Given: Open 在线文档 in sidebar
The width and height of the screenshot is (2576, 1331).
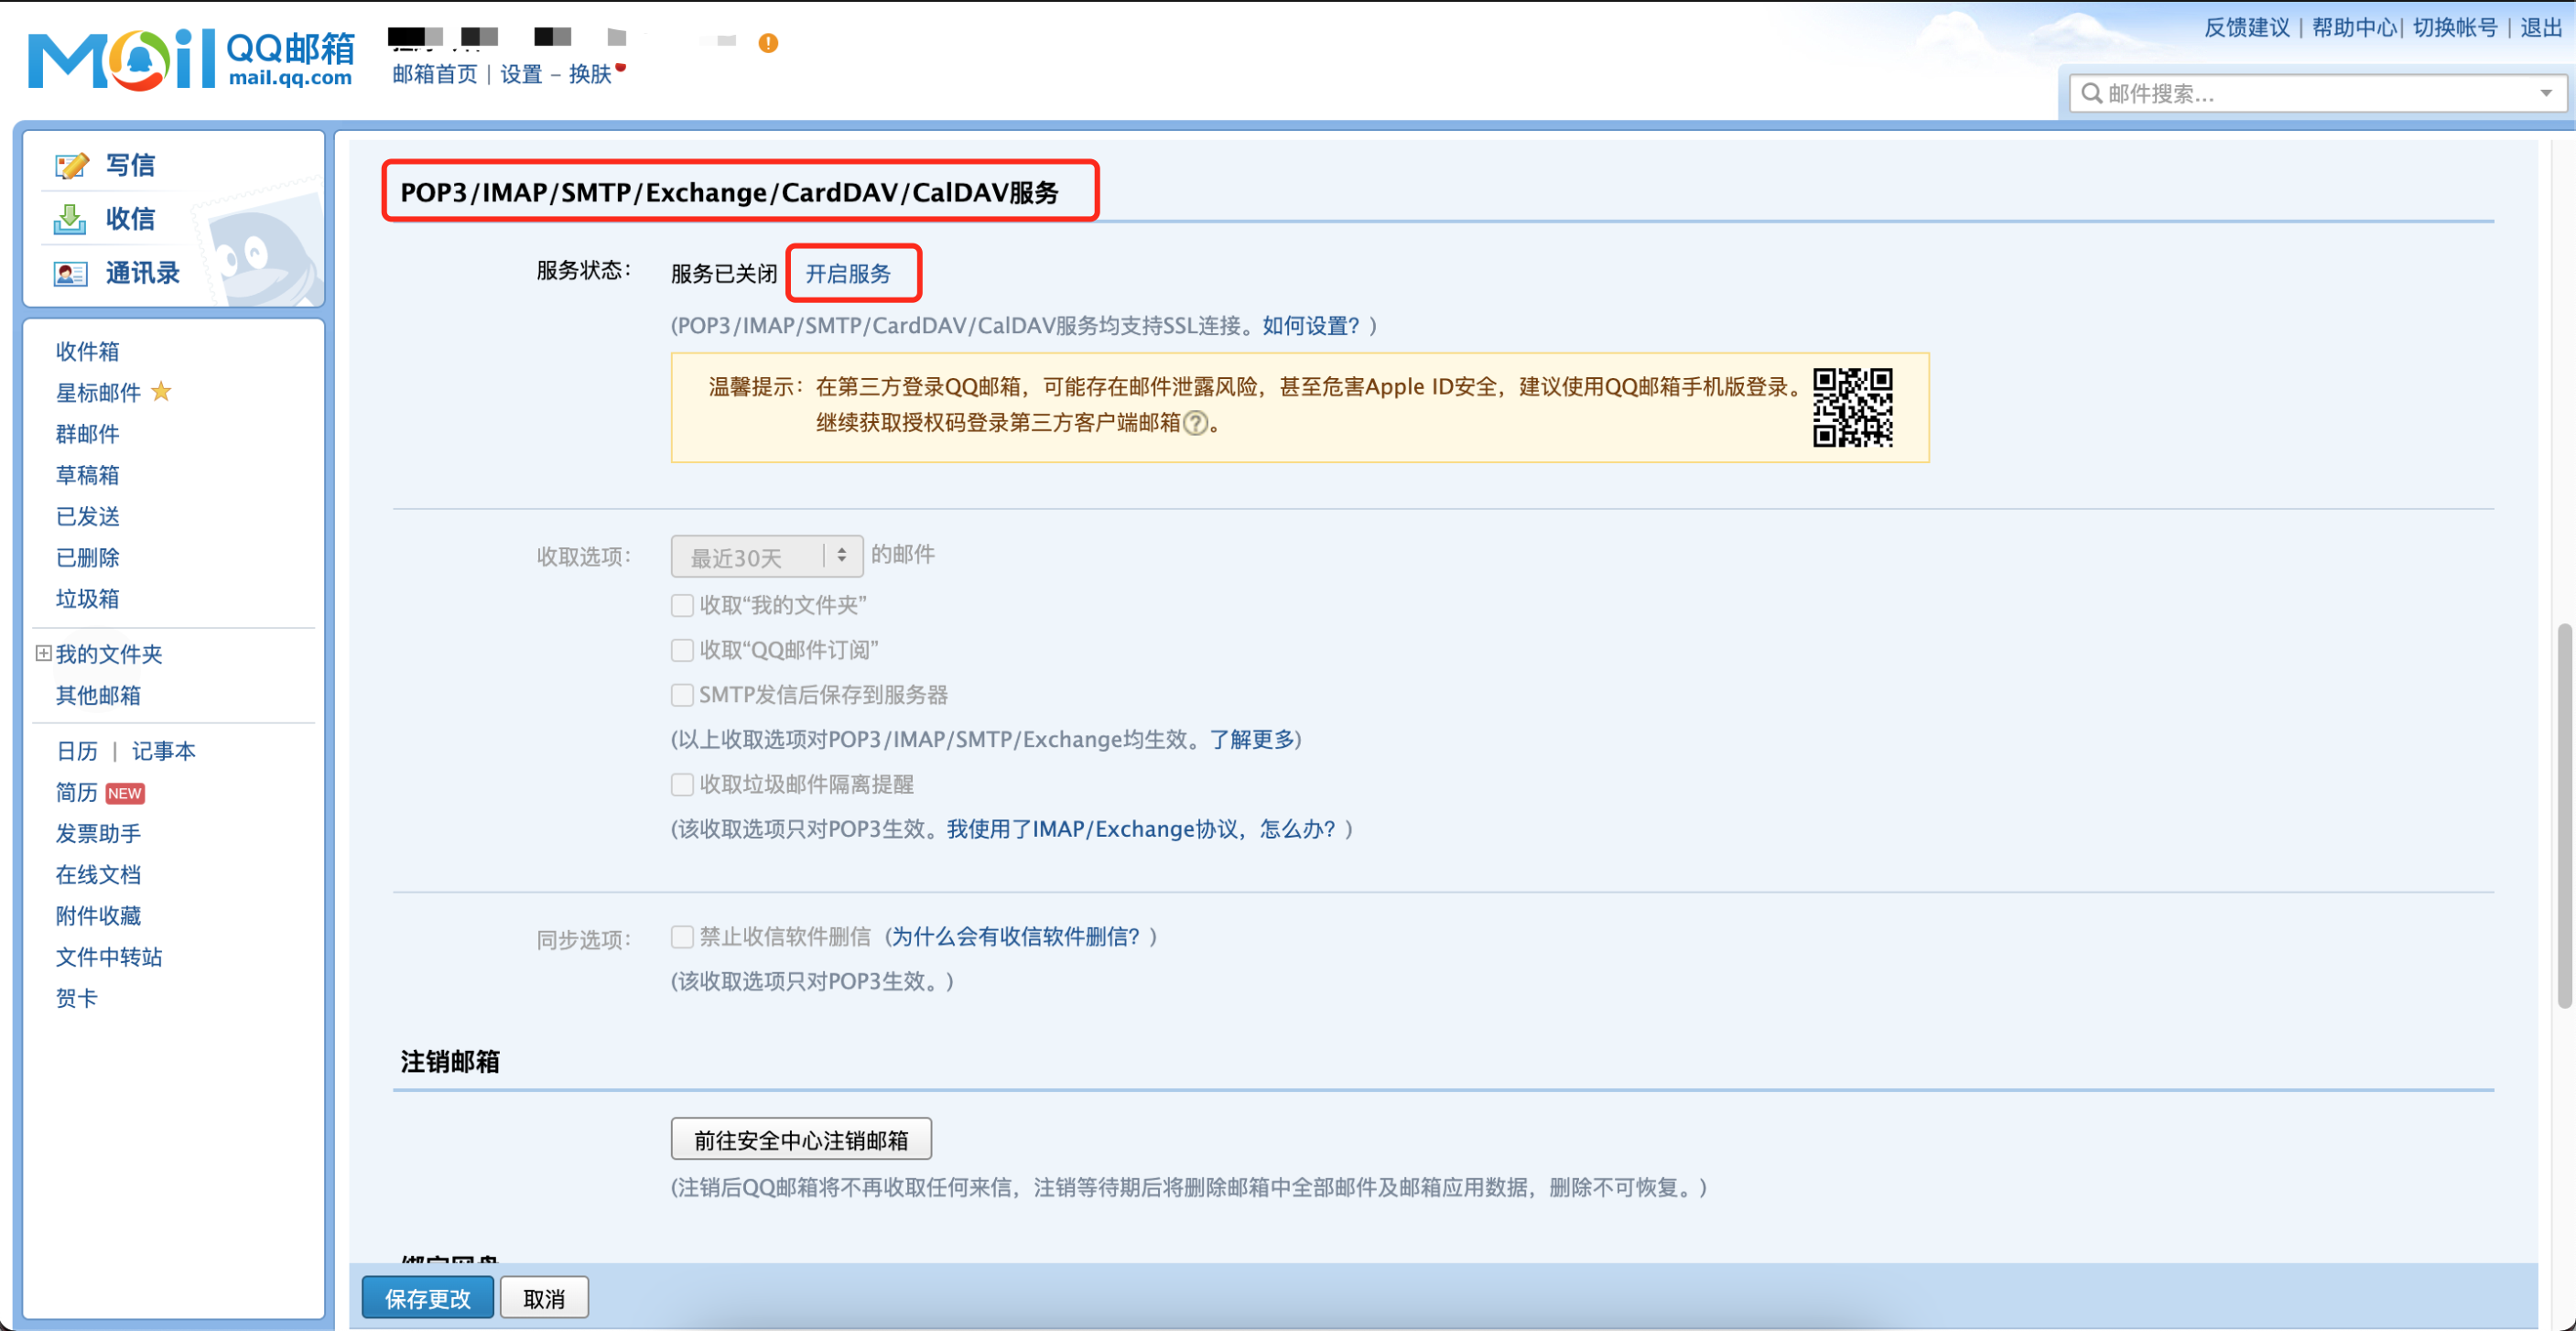Looking at the screenshot, I should 98,874.
